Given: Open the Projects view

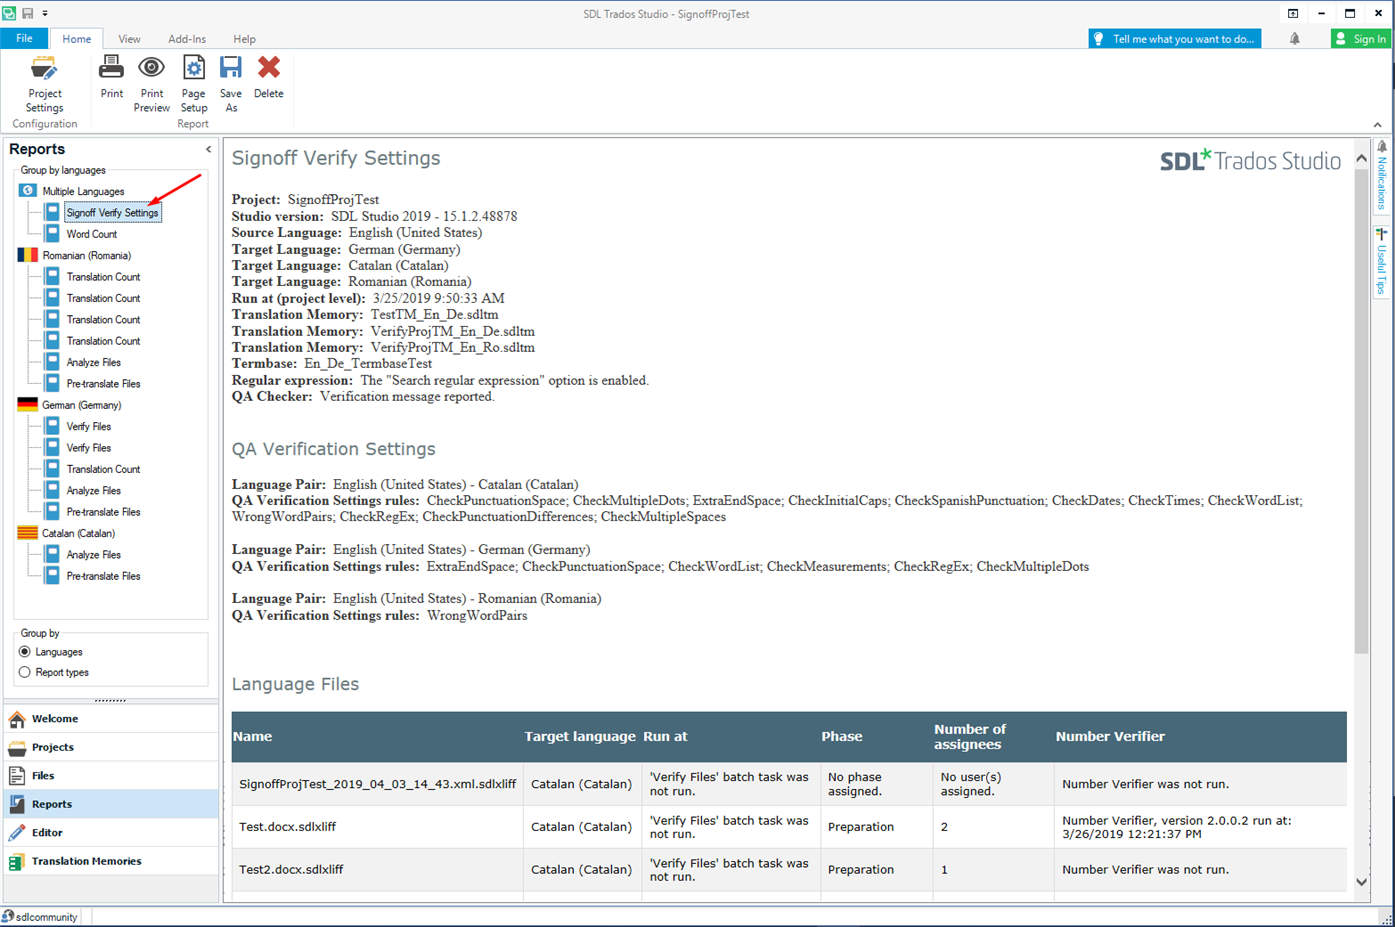Looking at the screenshot, I should click(111, 747).
